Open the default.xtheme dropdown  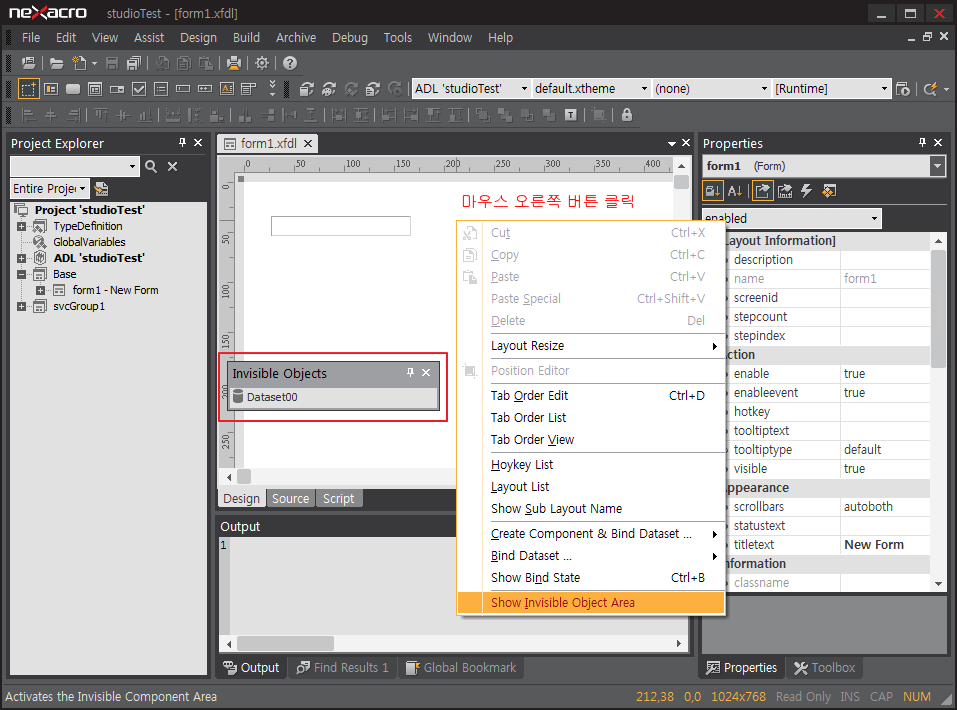643,89
